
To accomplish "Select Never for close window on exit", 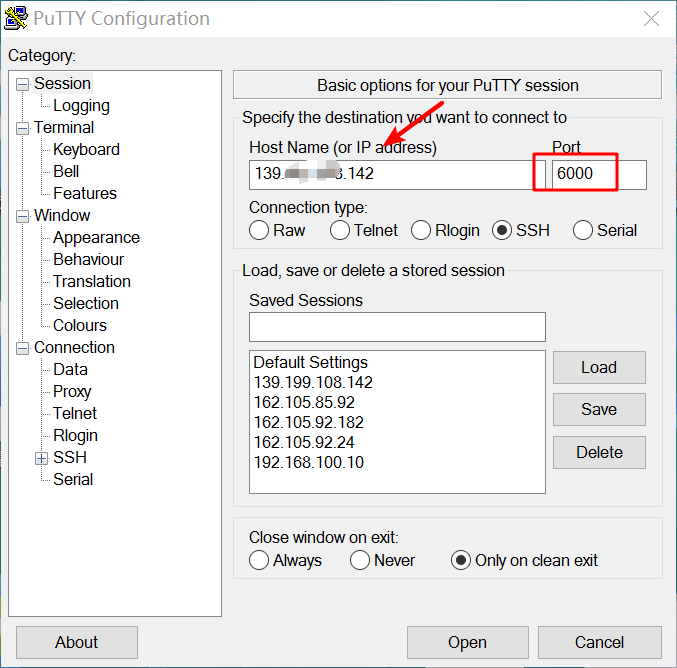I will click(360, 561).
